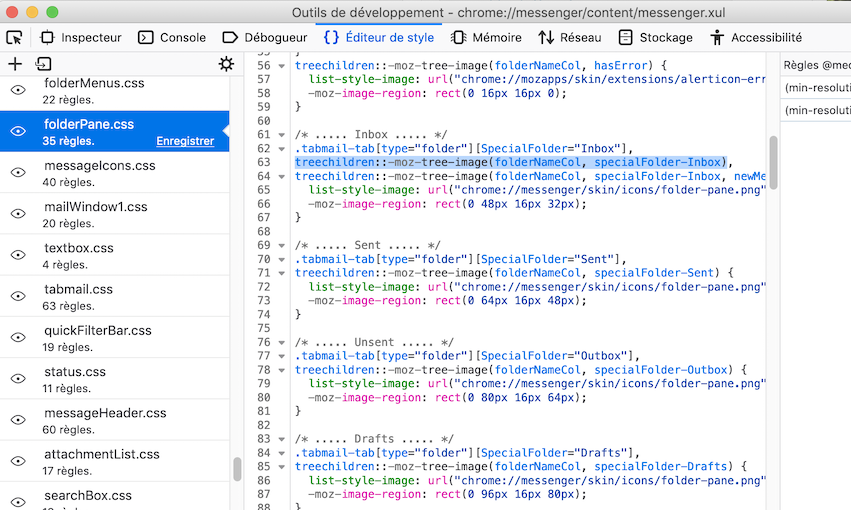Toggle visibility of messageIcons.css
Screen dimensions: 851x510
tap(18, 173)
